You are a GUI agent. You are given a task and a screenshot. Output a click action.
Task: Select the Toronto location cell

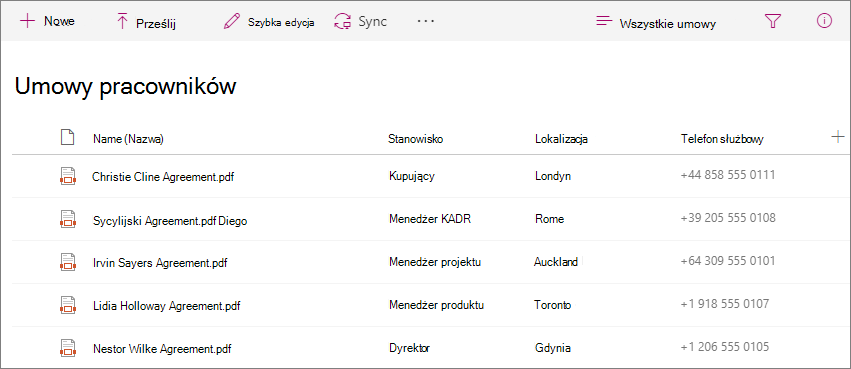pyautogui.click(x=553, y=305)
